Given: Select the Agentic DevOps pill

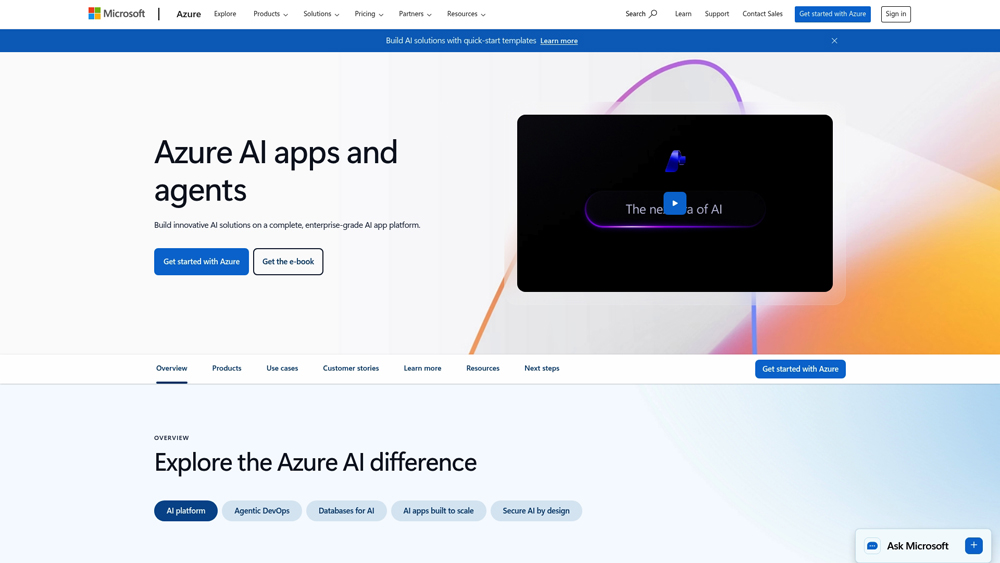Looking at the screenshot, I should click(x=261, y=511).
